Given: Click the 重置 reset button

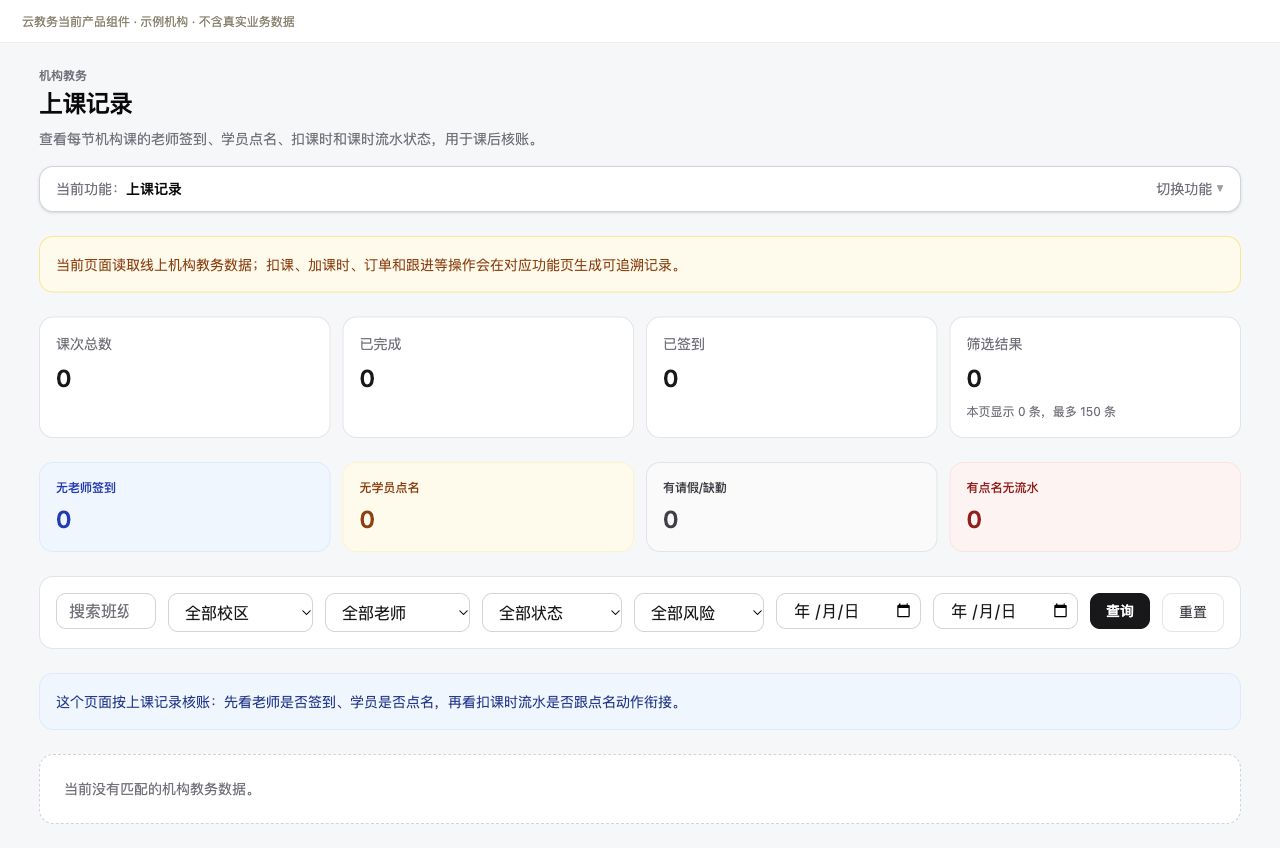Looking at the screenshot, I should pyautogui.click(x=1193, y=612).
